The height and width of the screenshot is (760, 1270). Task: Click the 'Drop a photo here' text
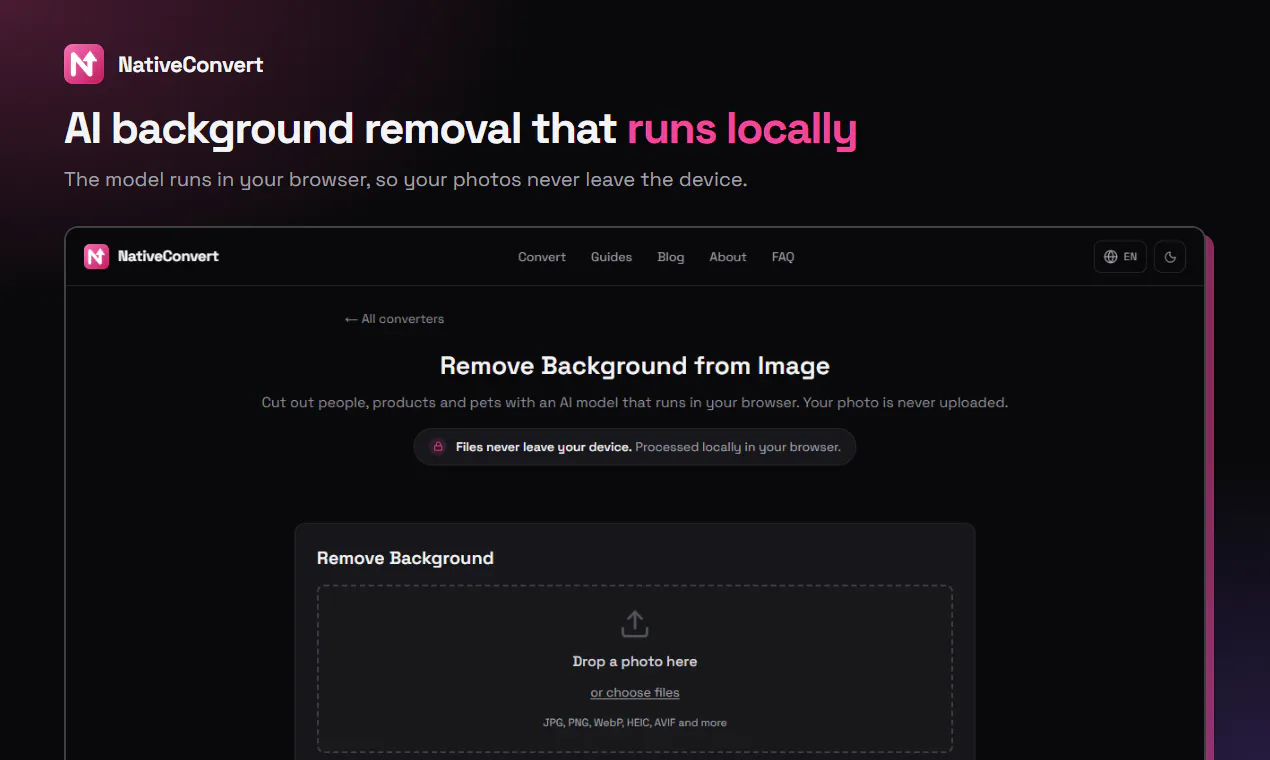pyautogui.click(x=635, y=661)
